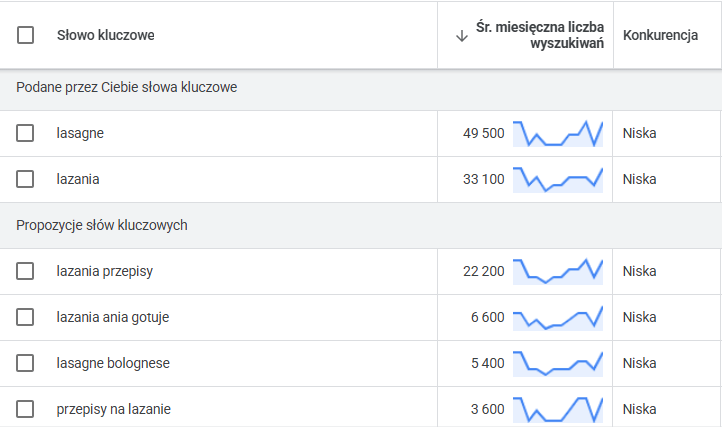This screenshot has width=722, height=427.
Task: Click the Słowo kluczowe column header
Action: pos(105,36)
